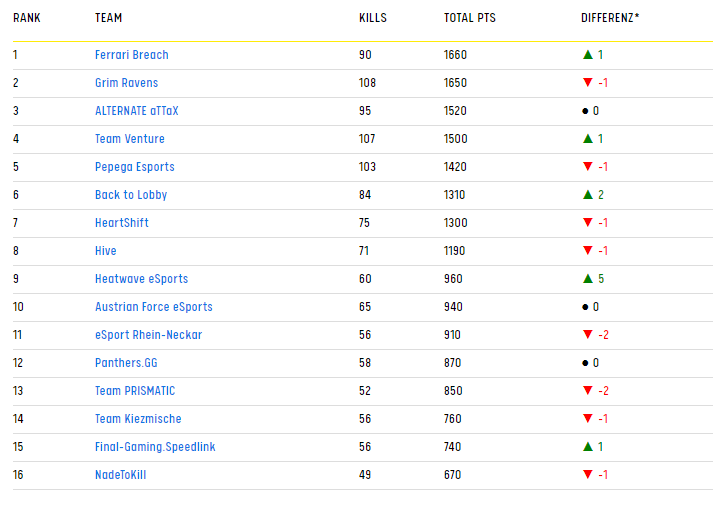The height and width of the screenshot is (508, 725).
Task: Select the 760 total points value
Action: coord(452,419)
